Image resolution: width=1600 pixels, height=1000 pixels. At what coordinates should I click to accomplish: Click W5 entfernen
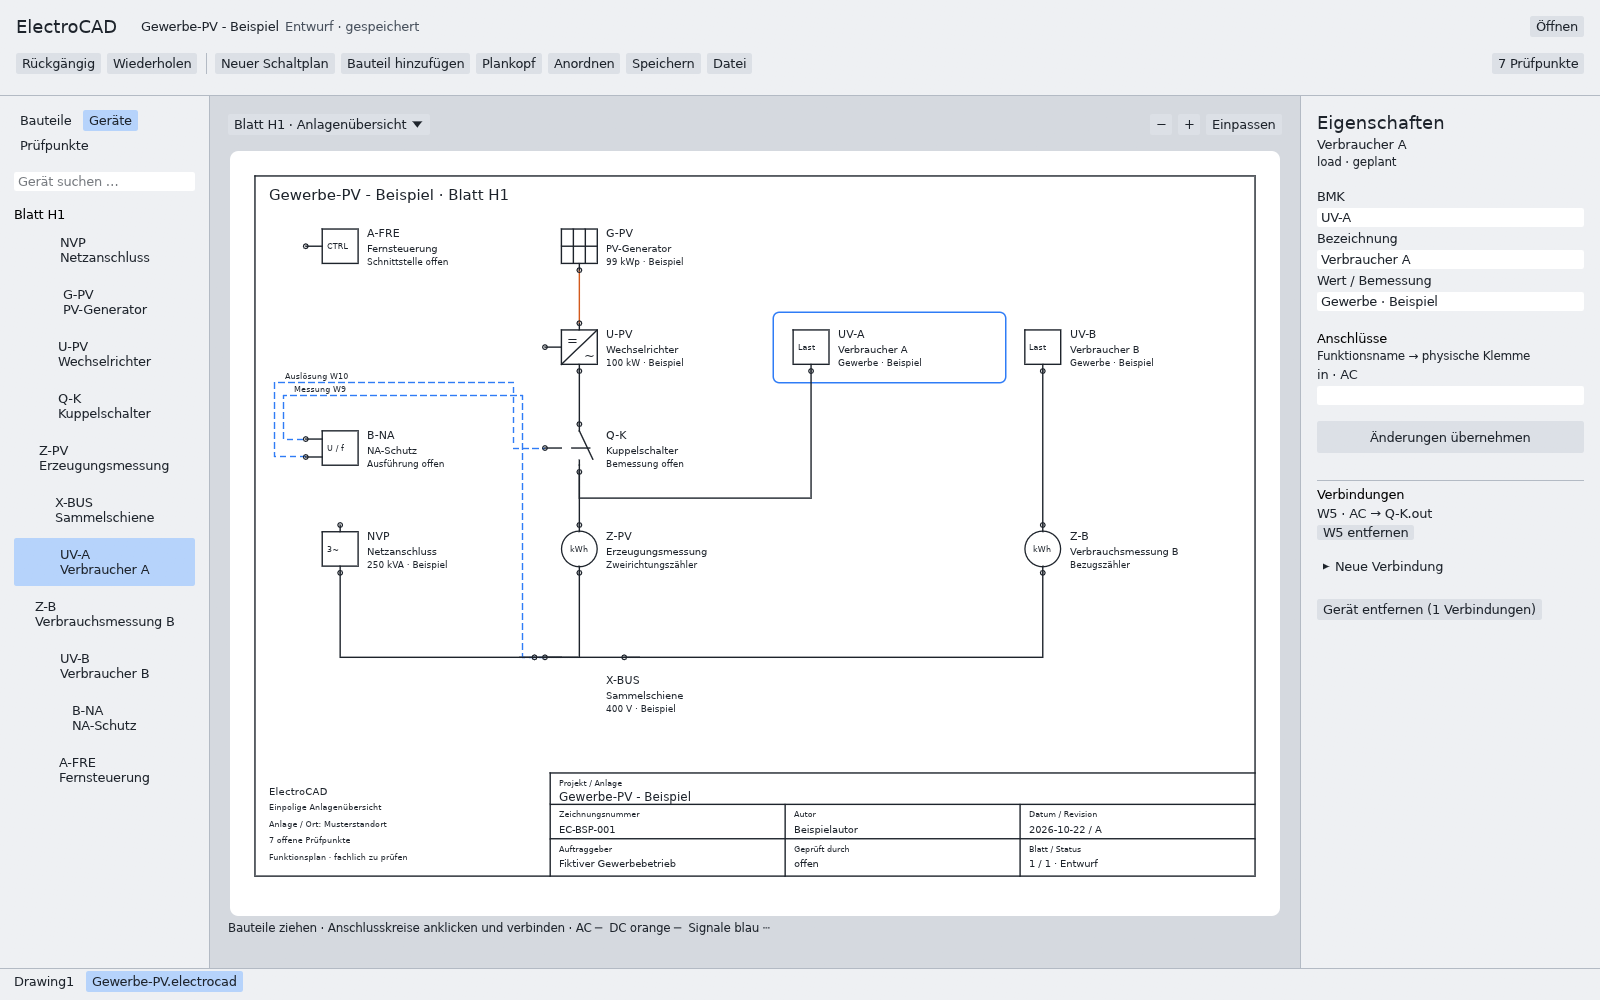1365,533
